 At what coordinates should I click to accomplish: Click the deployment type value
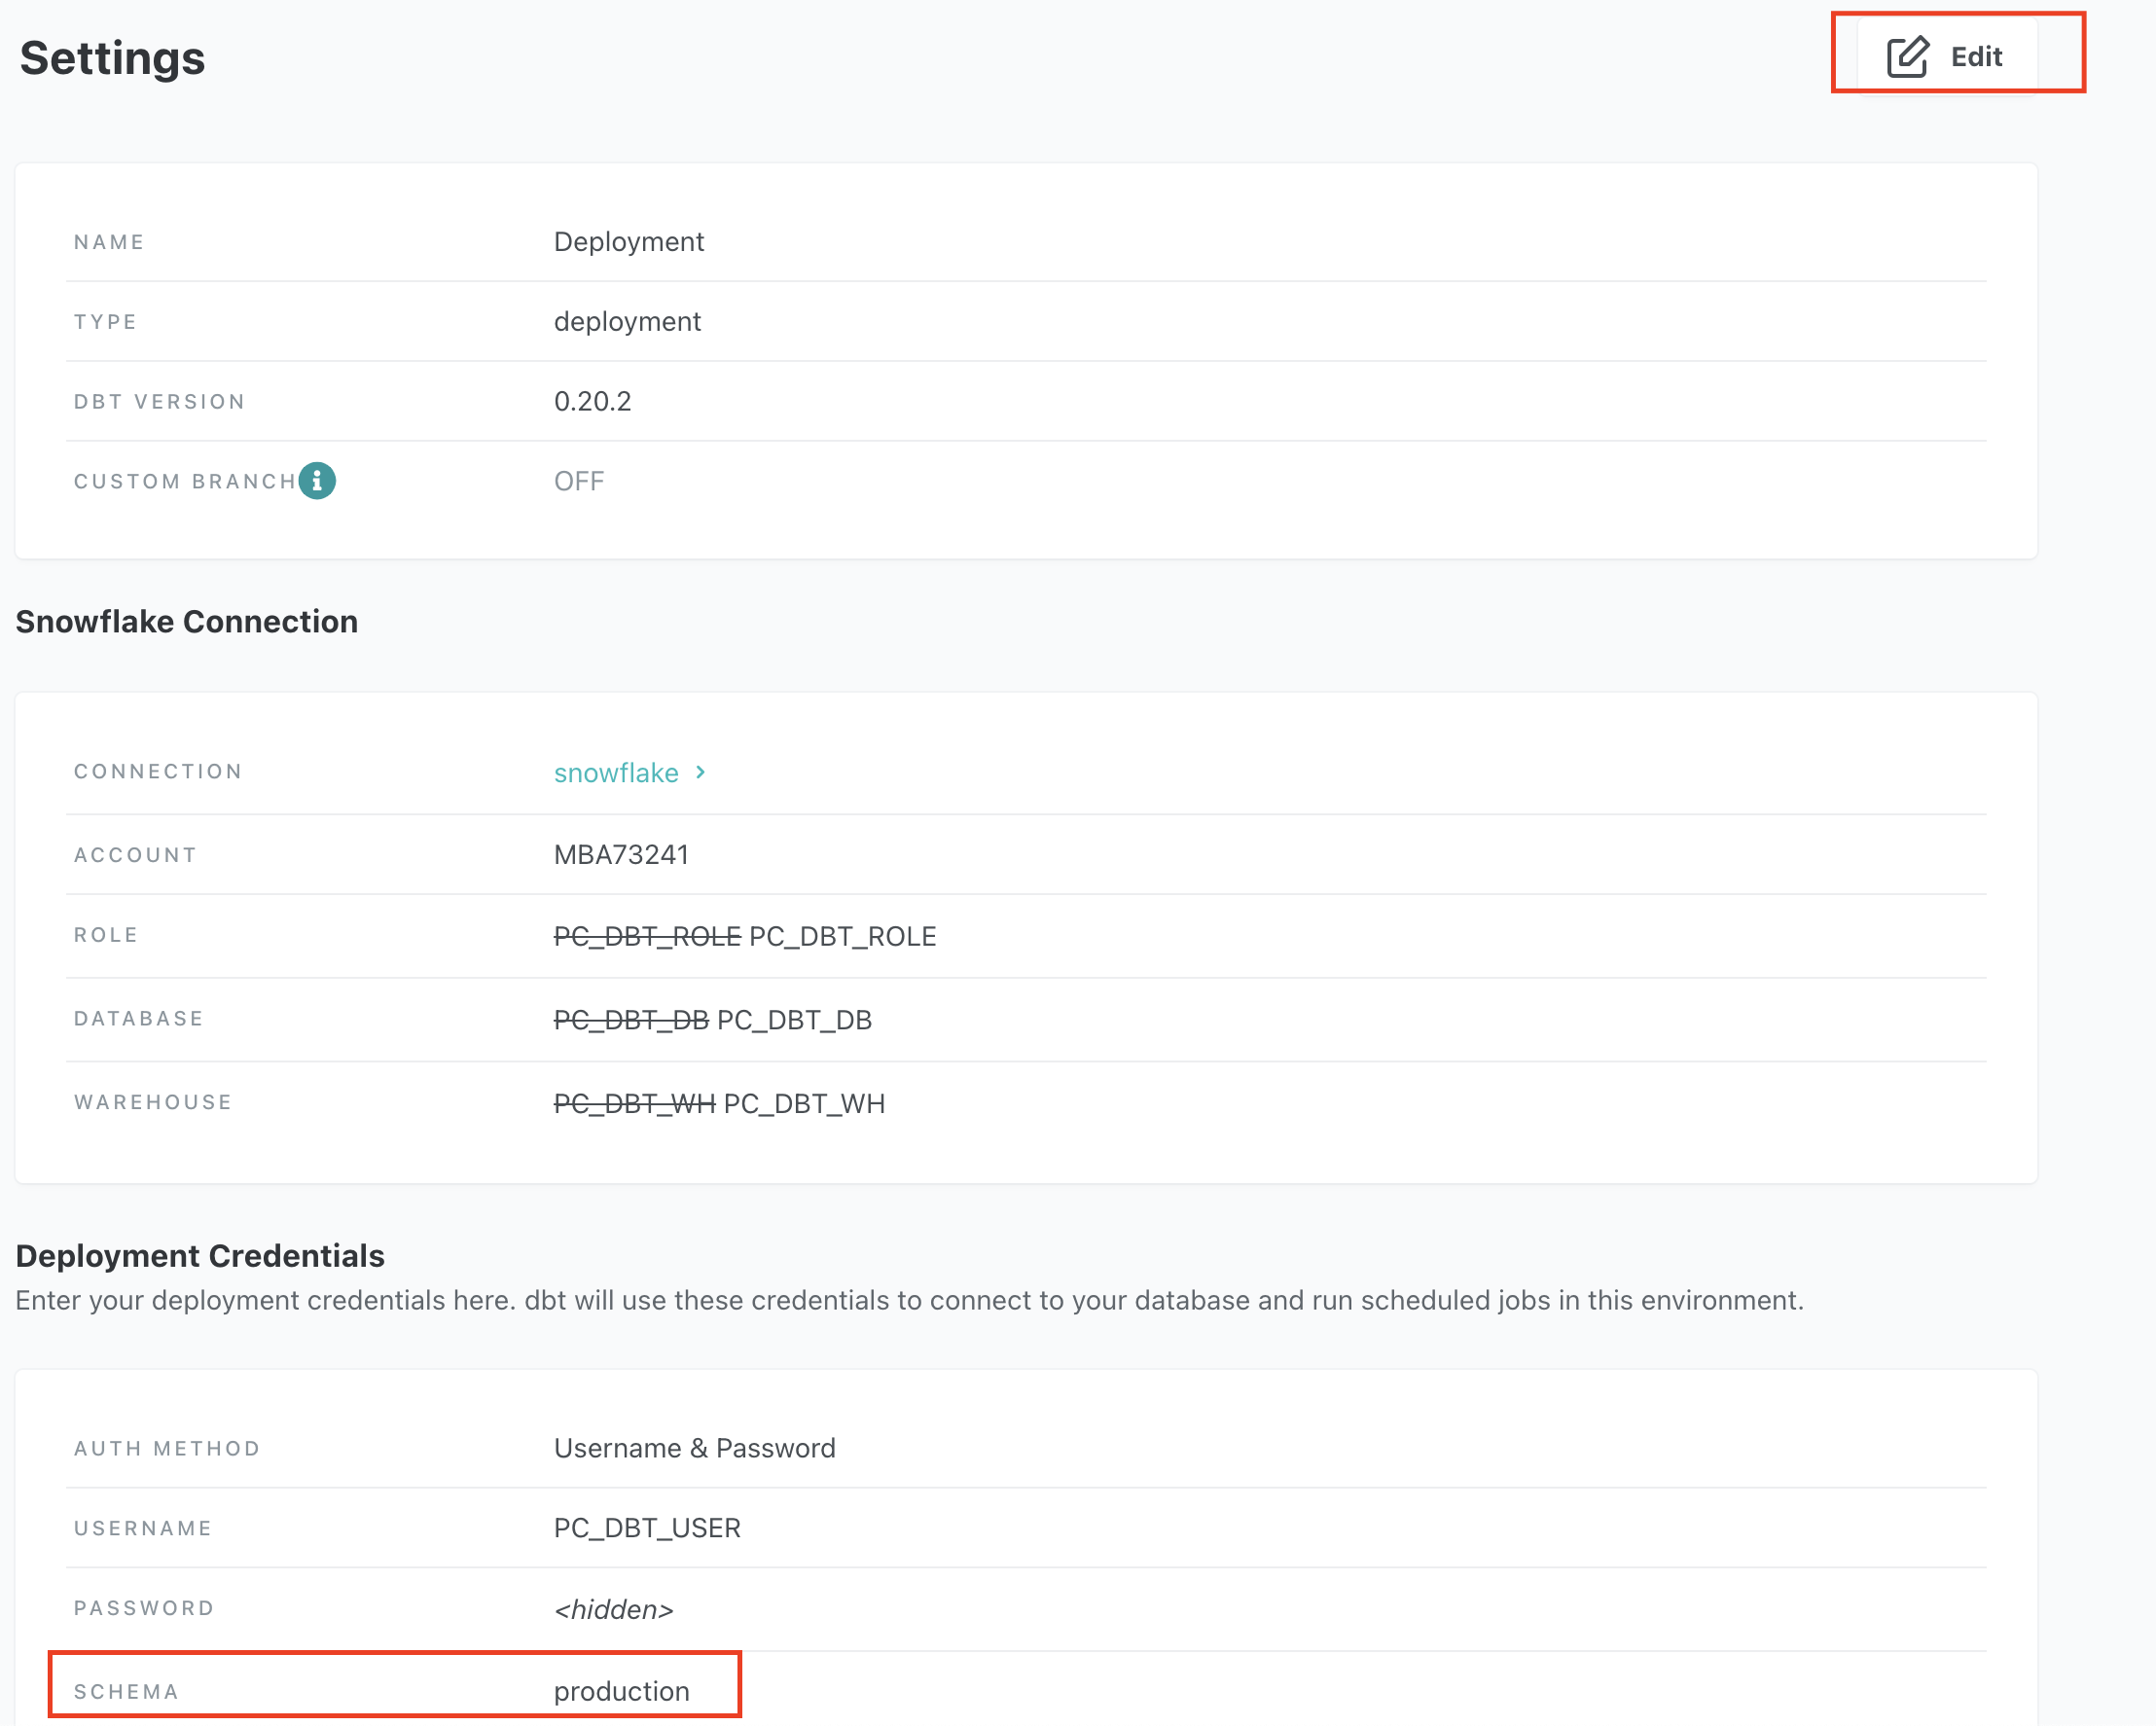(627, 322)
